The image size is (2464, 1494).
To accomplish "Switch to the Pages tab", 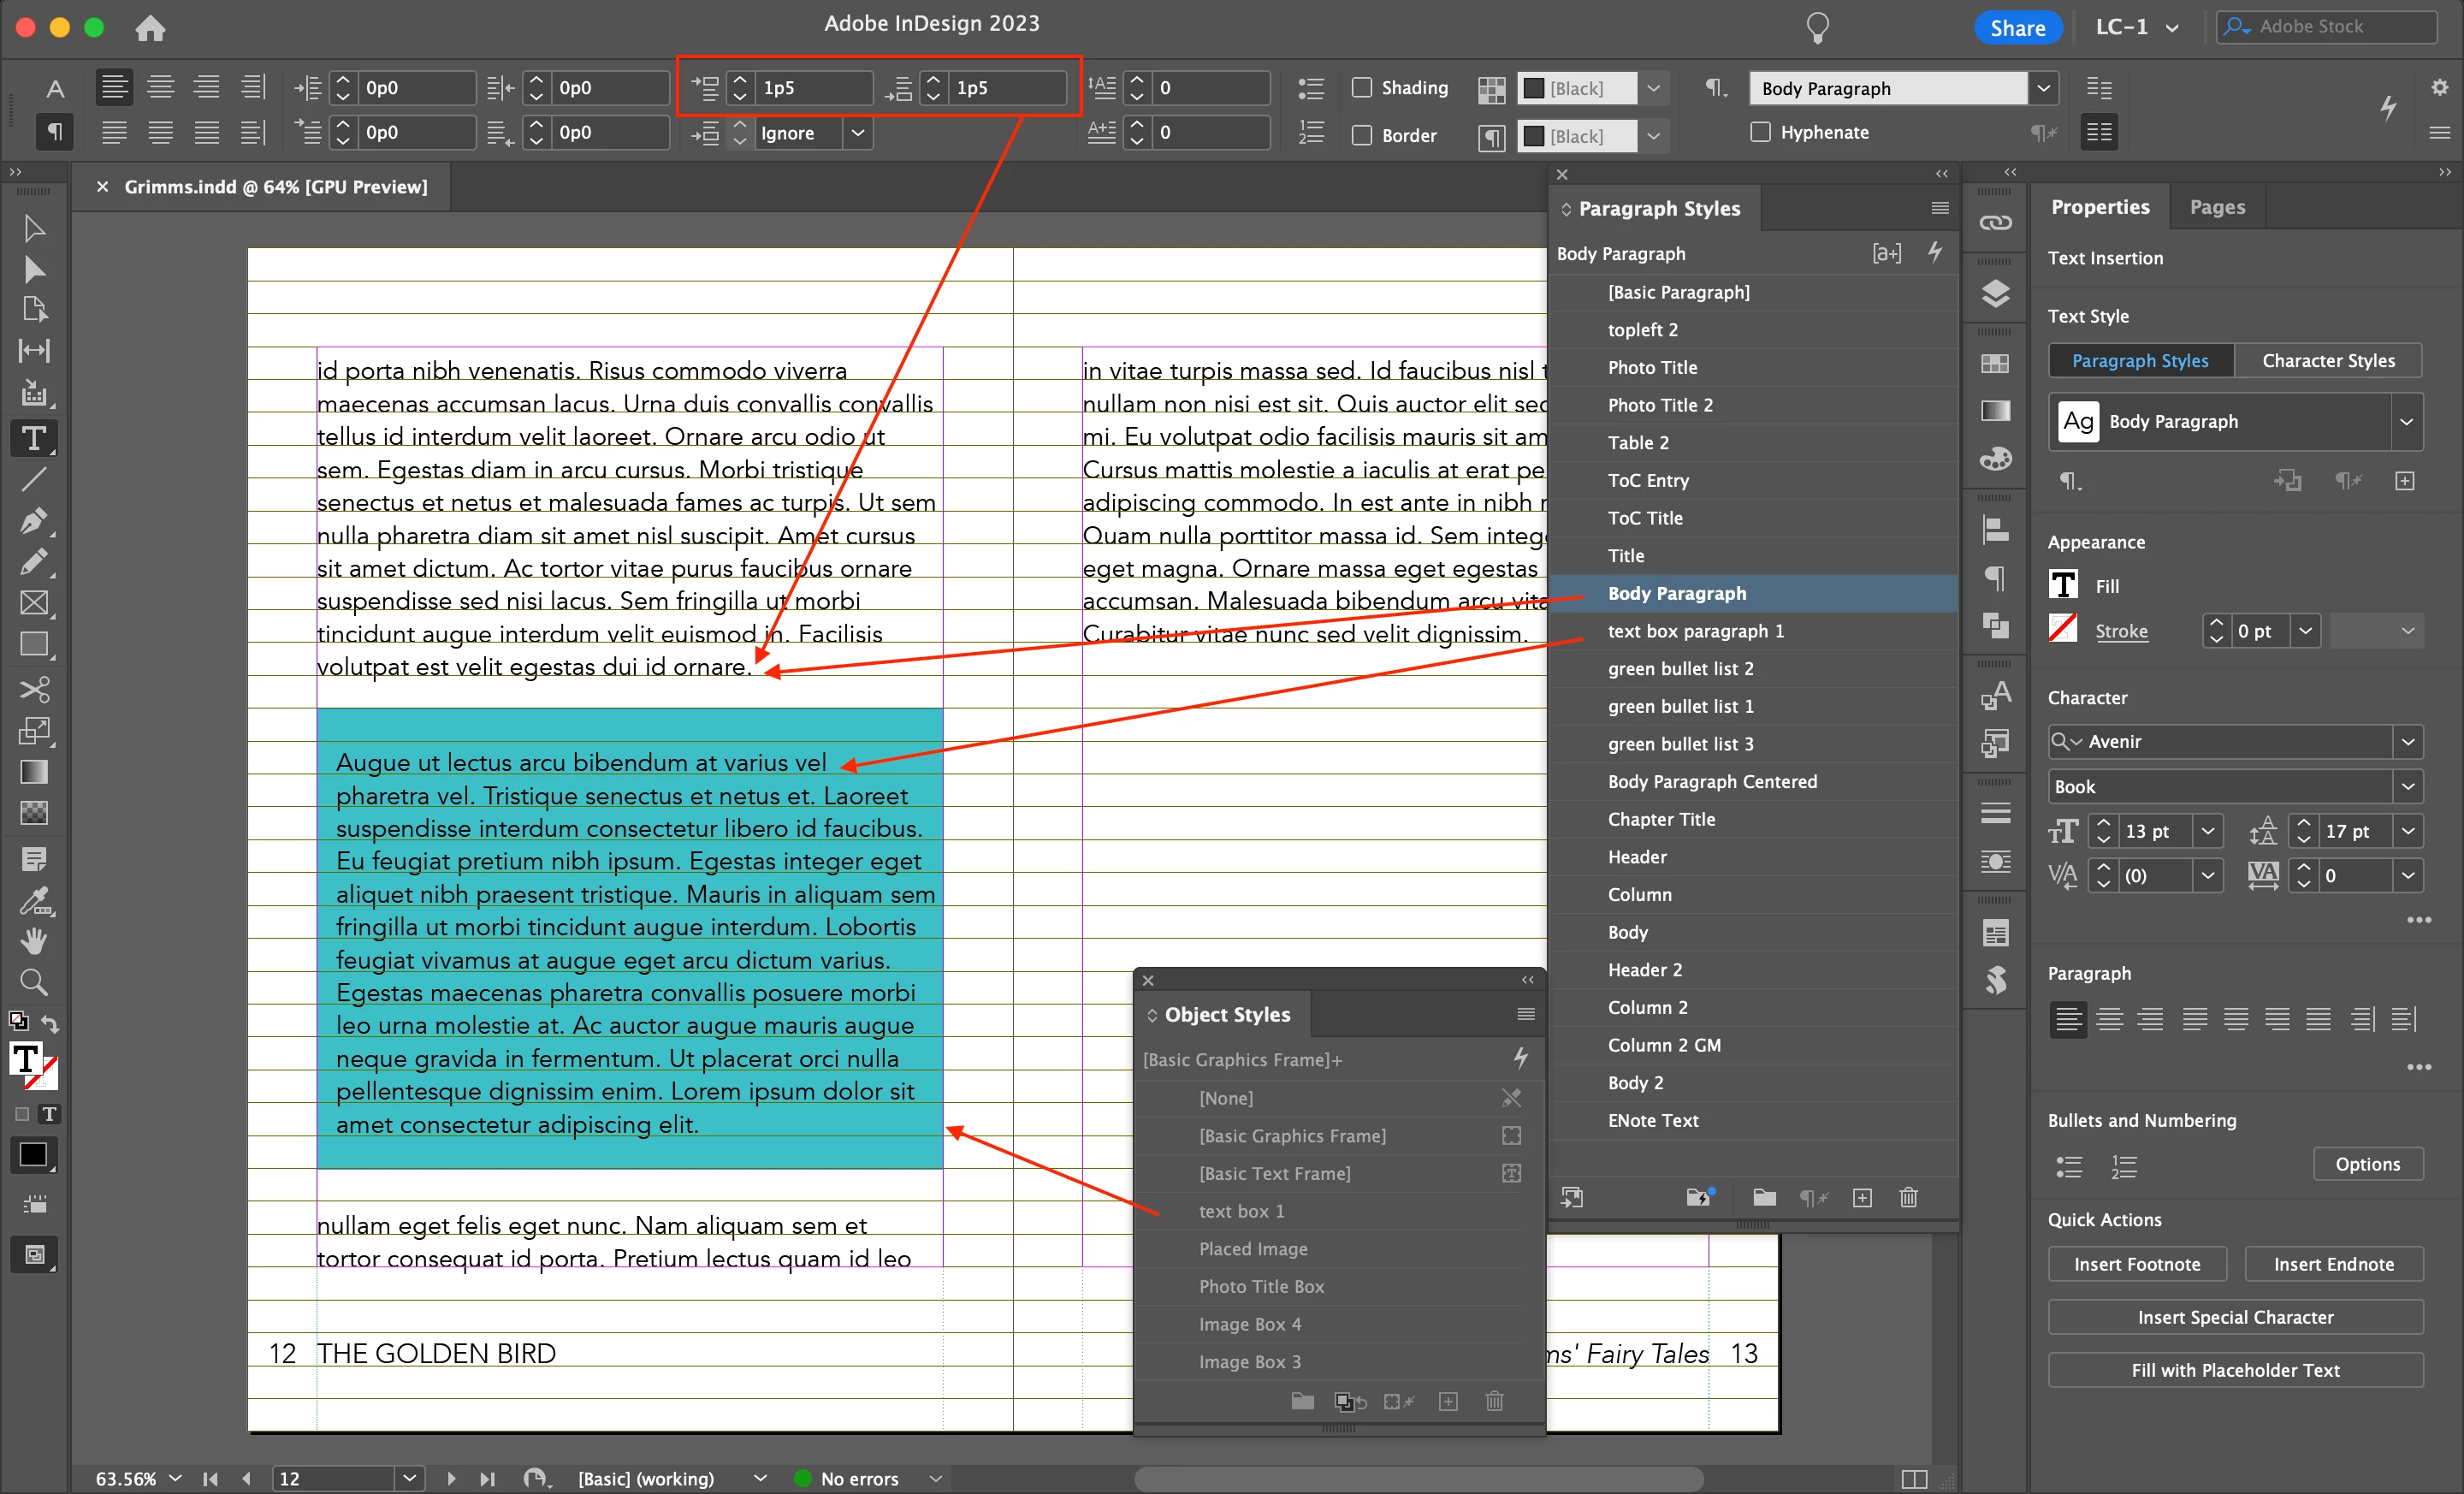I will click(2216, 207).
